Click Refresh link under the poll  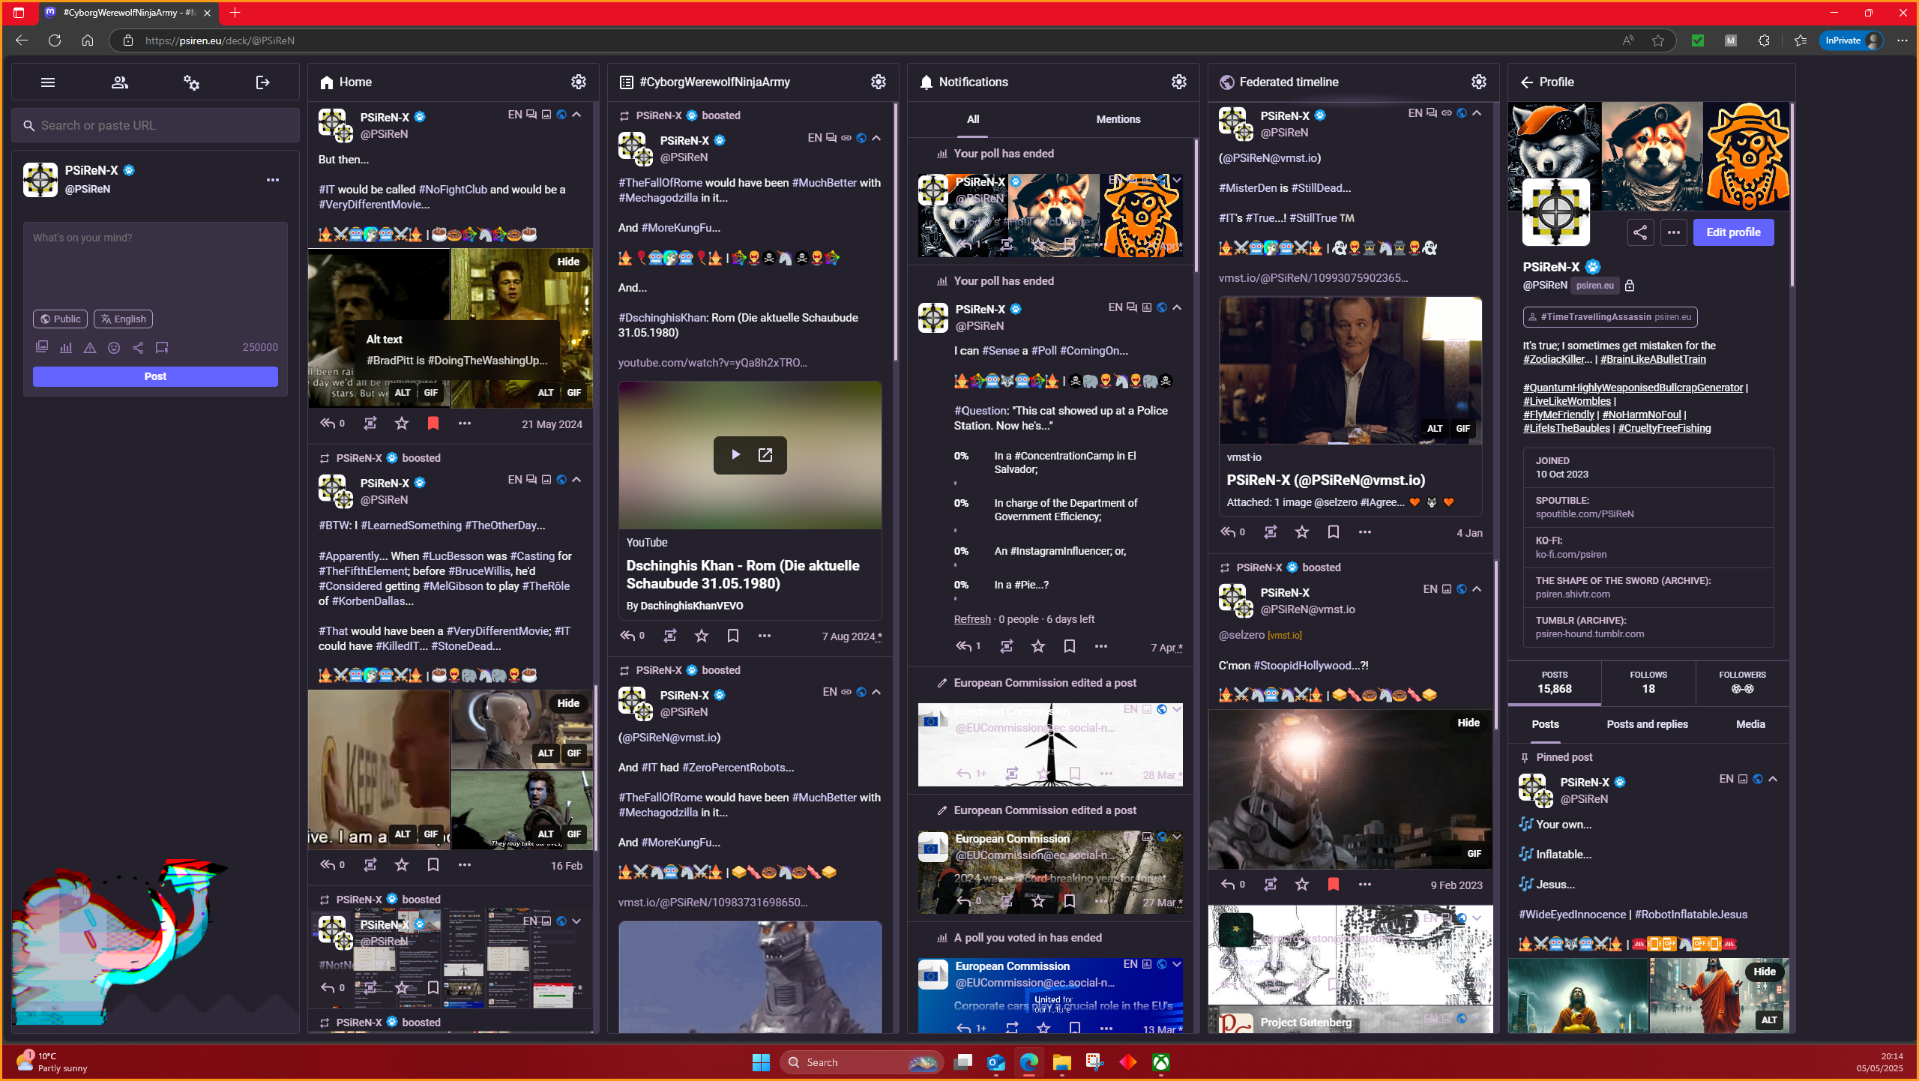coord(971,619)
